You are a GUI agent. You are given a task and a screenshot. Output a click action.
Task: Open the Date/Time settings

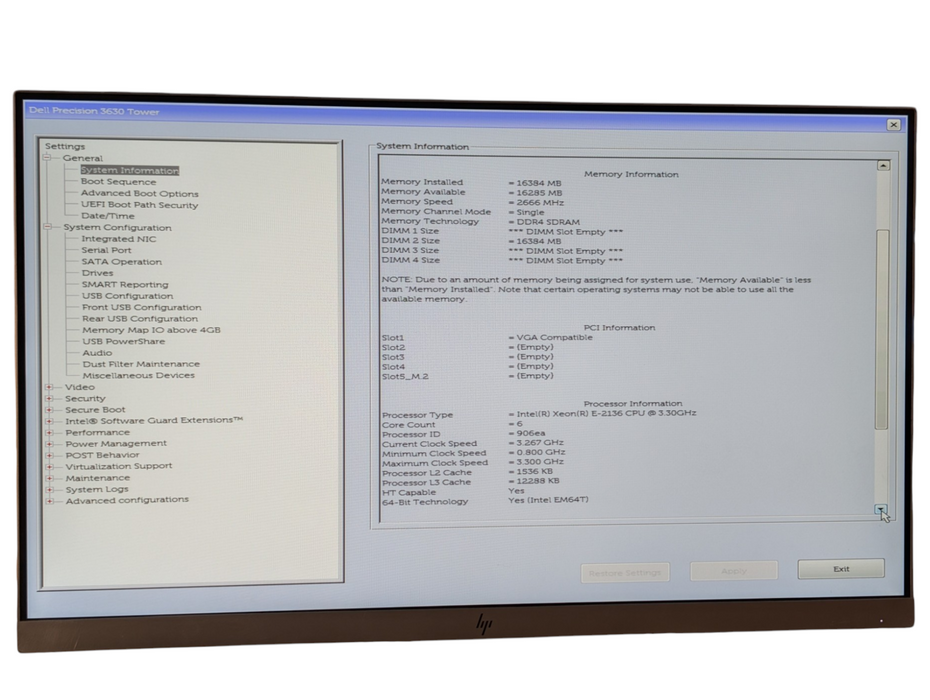click(x=107, y=216)
